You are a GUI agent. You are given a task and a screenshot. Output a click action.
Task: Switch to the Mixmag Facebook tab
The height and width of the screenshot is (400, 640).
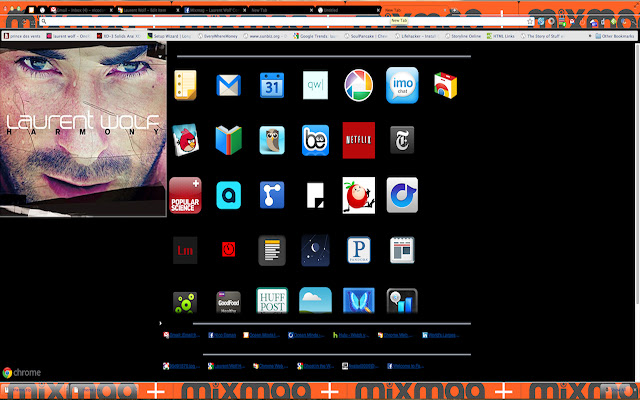(x=215, y=10)
